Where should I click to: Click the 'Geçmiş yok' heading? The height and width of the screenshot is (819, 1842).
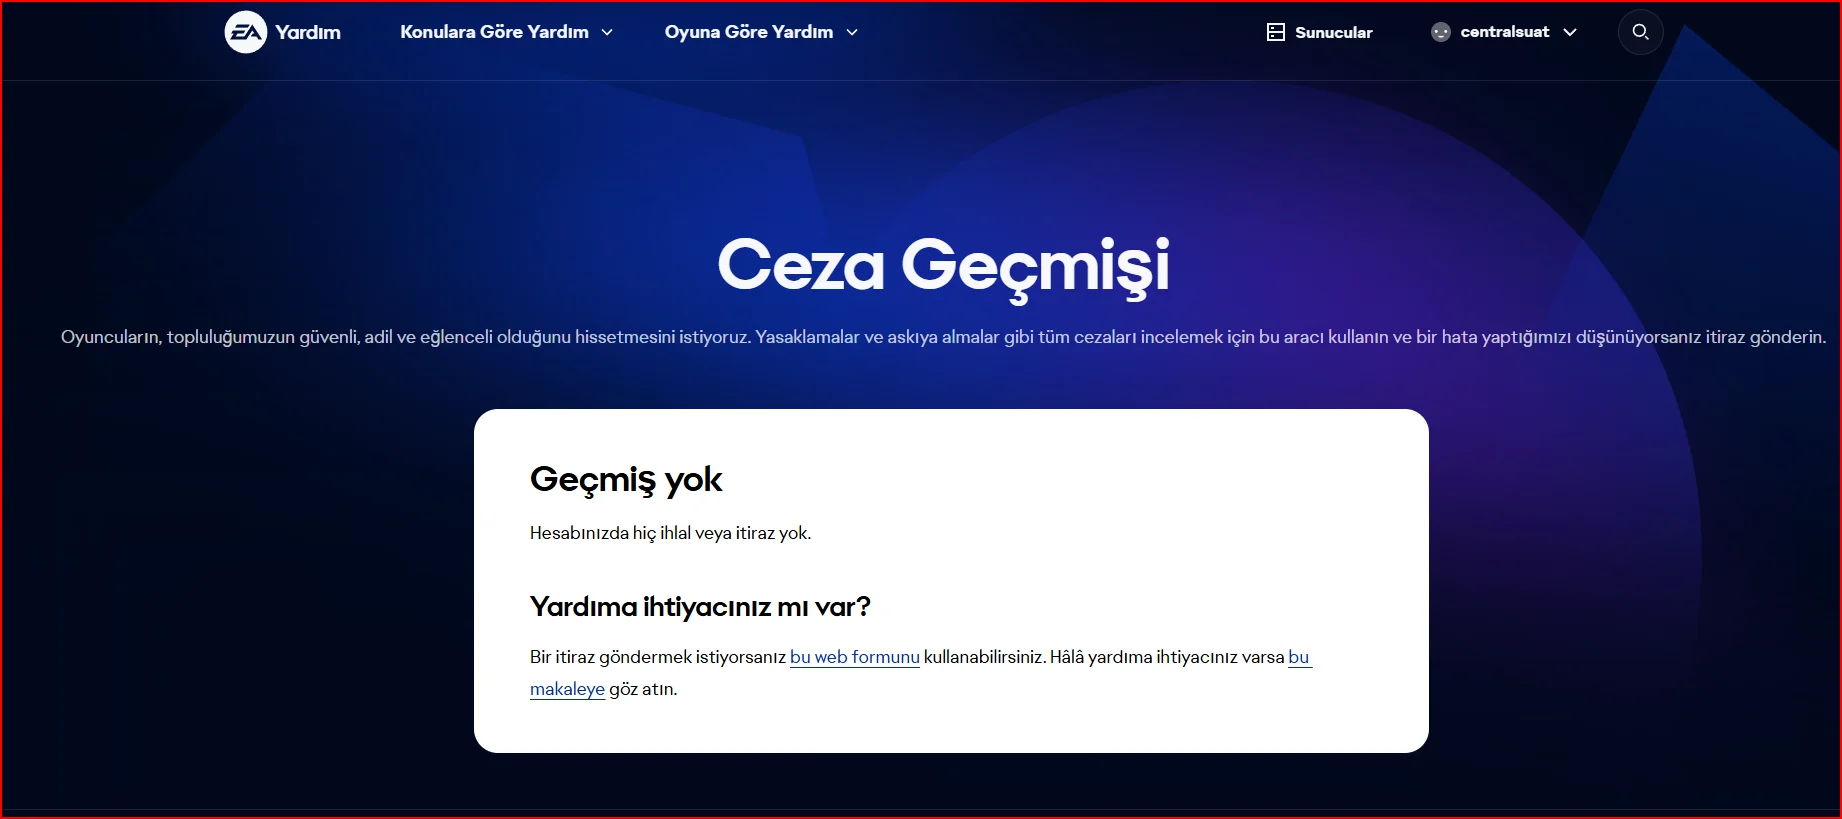[x=626, y=480]
